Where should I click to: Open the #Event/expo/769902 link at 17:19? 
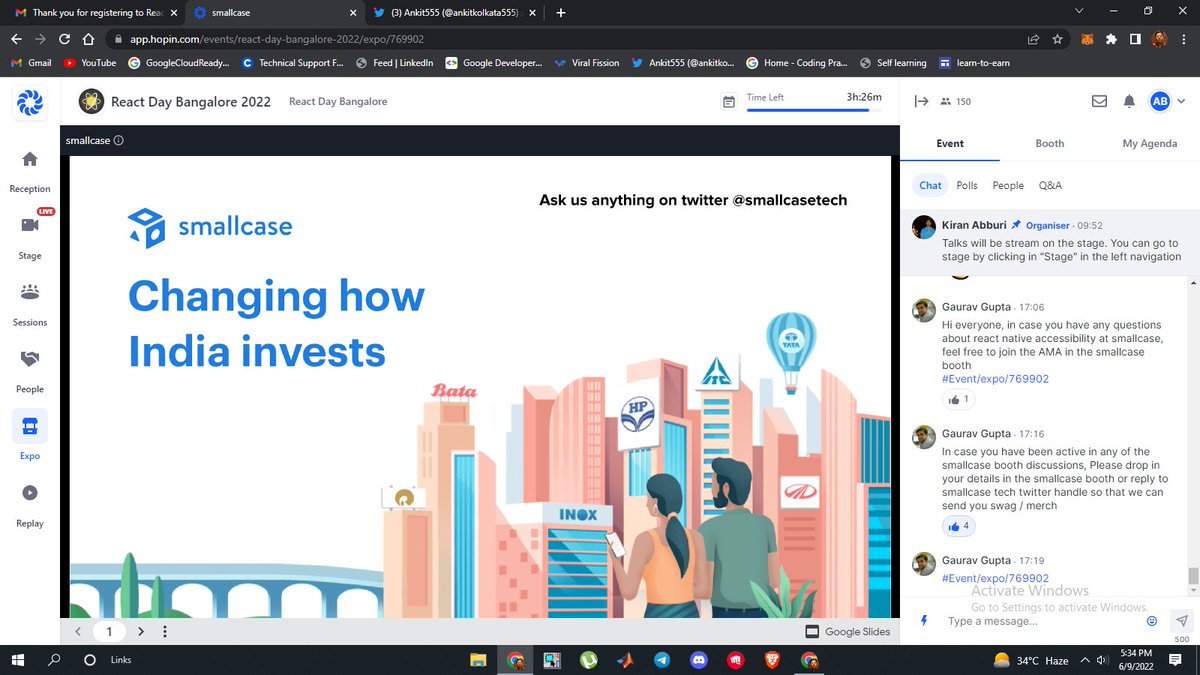995,578
